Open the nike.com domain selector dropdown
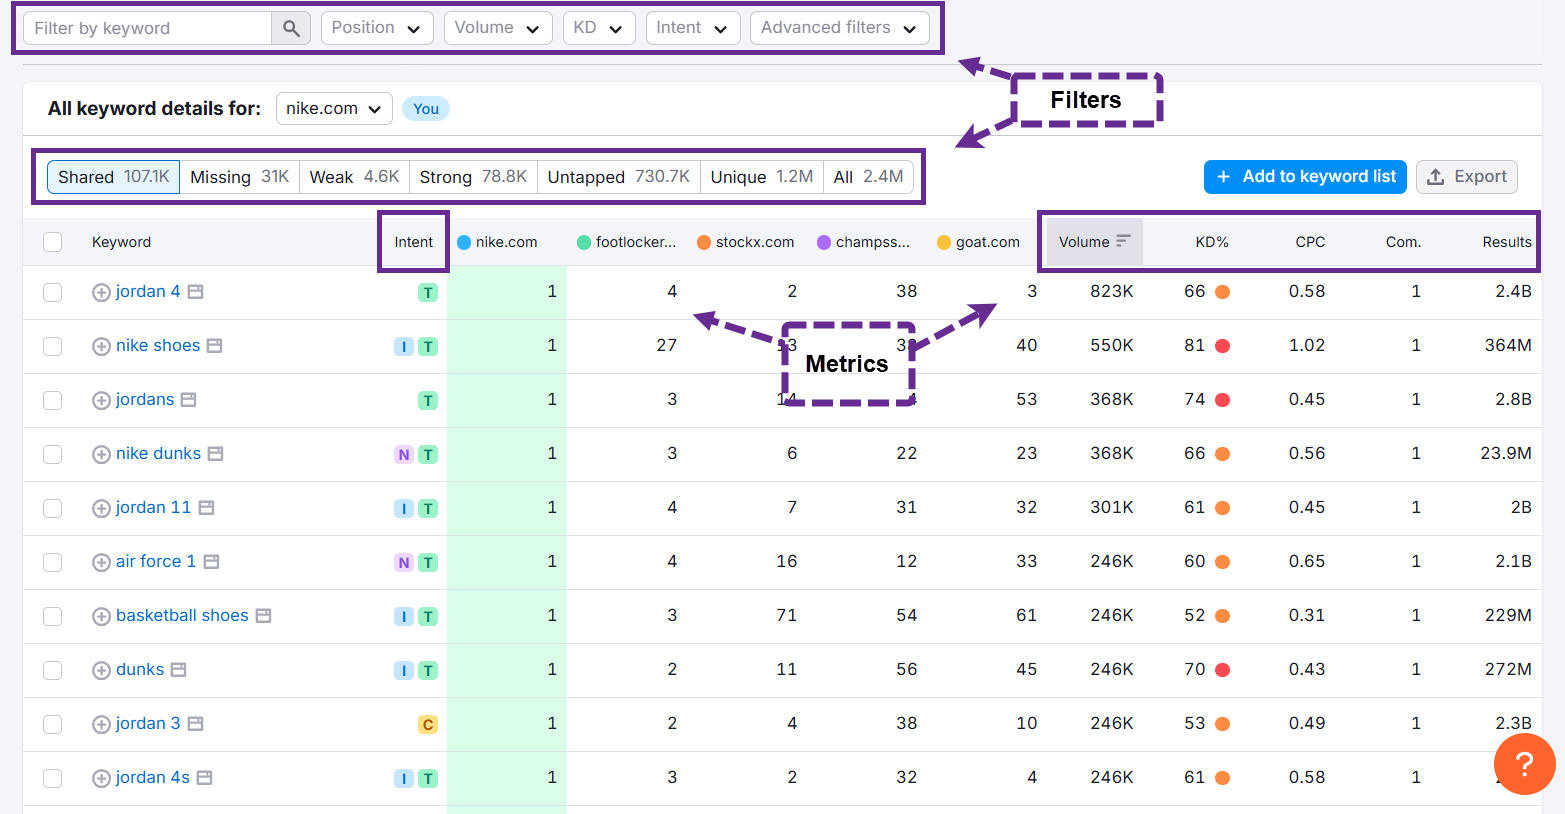The height and width of the screenshot is (814, 1565). (x=334, y=108)
